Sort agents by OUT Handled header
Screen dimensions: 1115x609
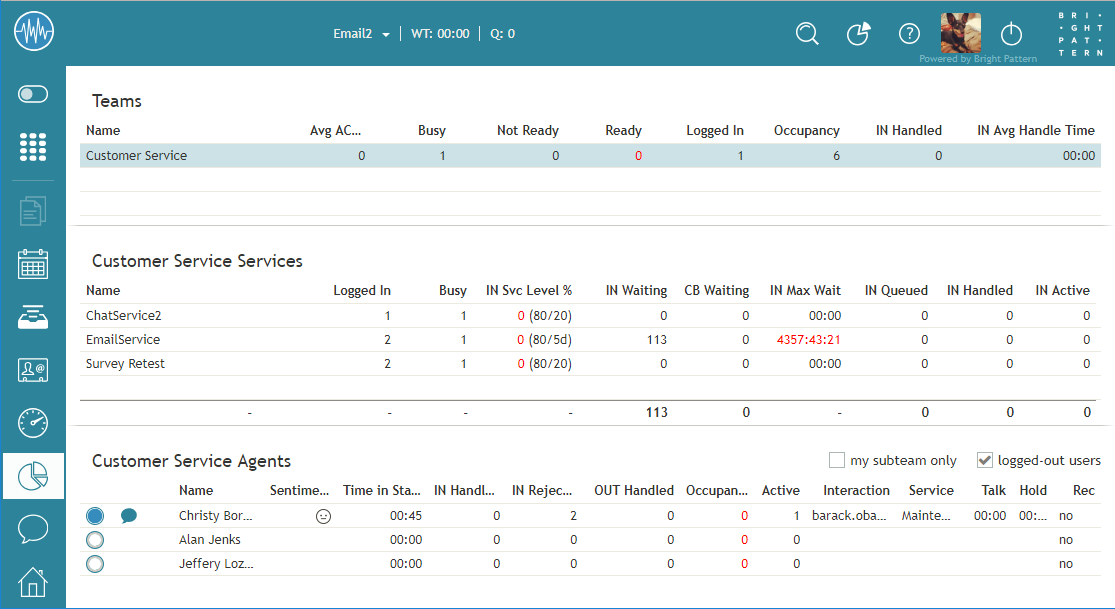click(x=634, y=490)
